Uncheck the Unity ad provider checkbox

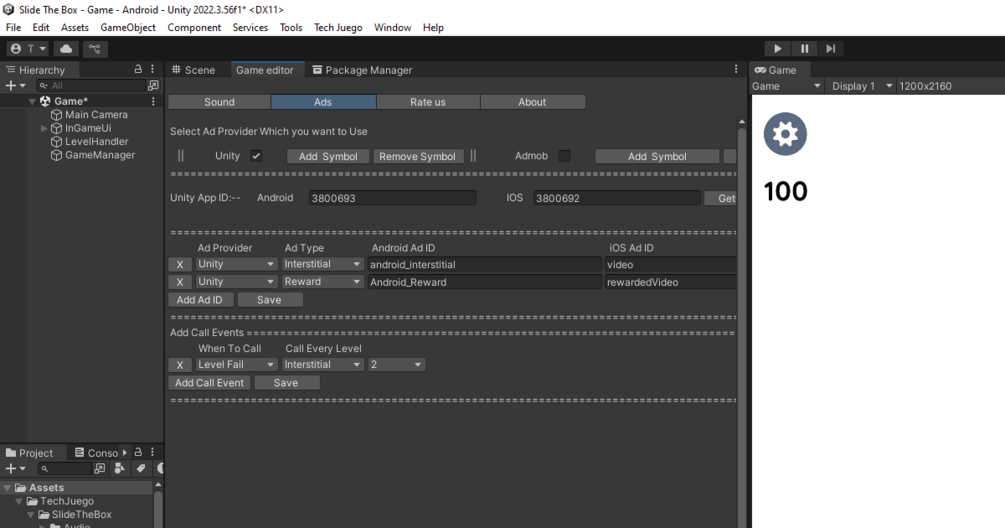(256, 156)
